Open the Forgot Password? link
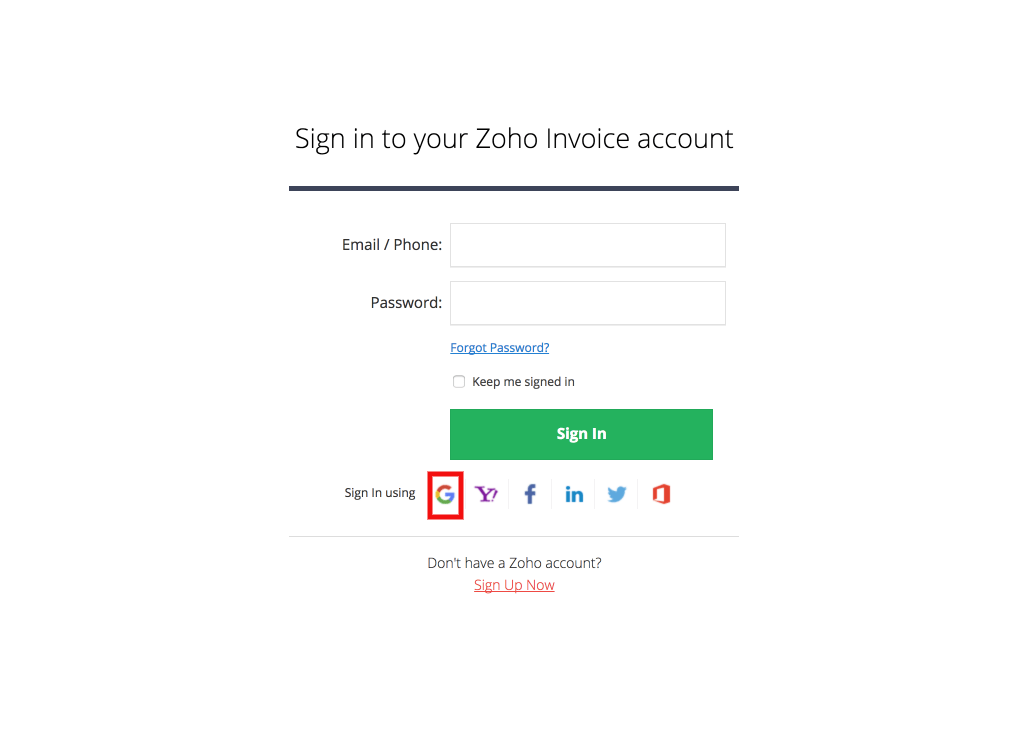Viewport: 1017px width, 748px height. (499, 348)
